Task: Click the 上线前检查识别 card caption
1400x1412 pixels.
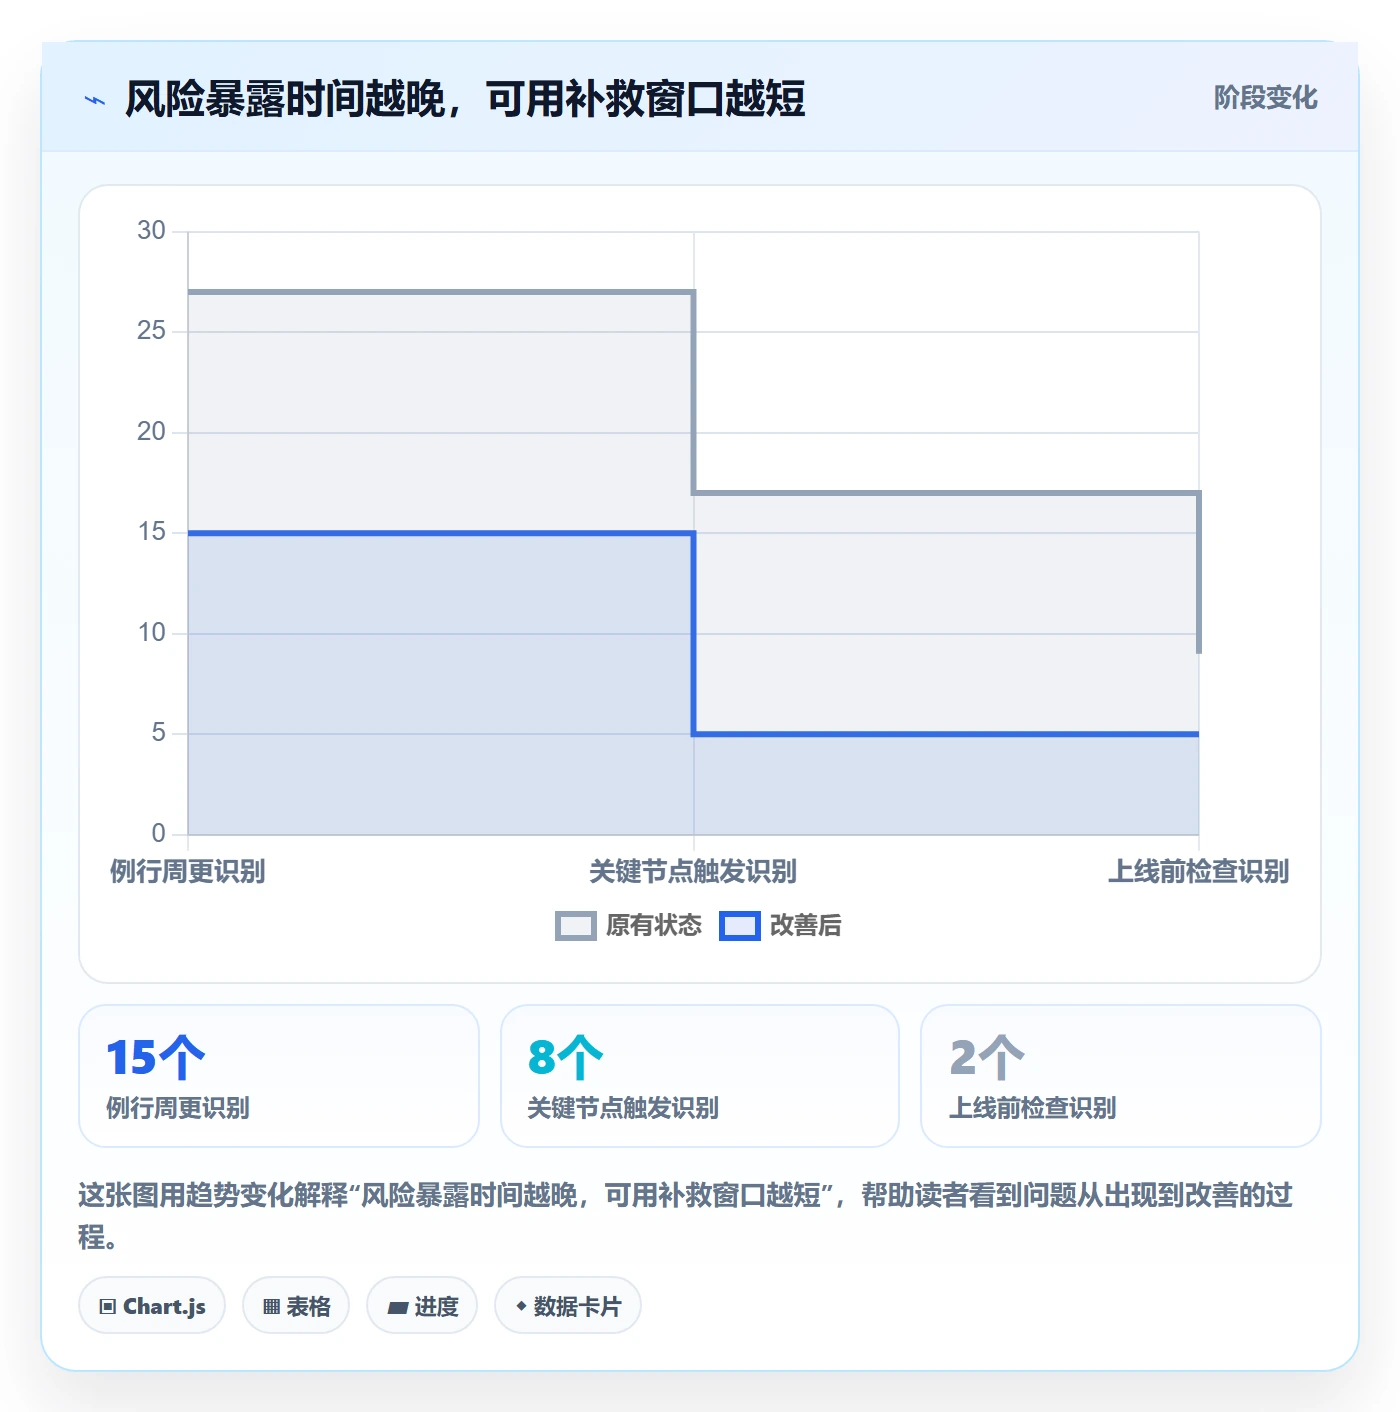Action: (x=1033, y=1108)
